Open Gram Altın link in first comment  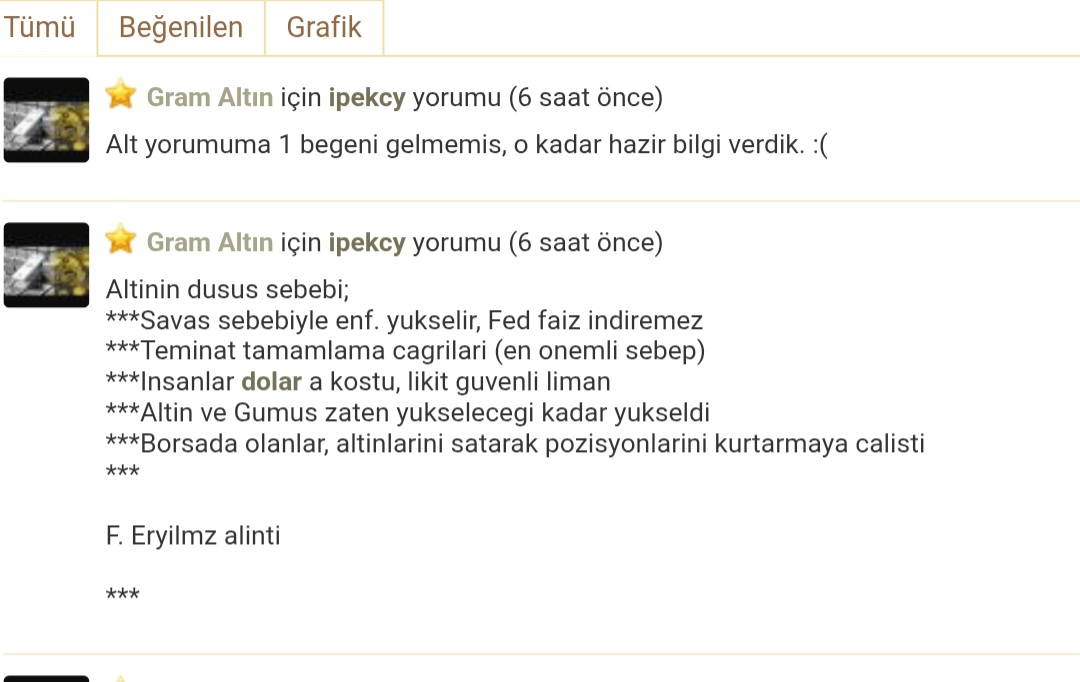(210, 98)
